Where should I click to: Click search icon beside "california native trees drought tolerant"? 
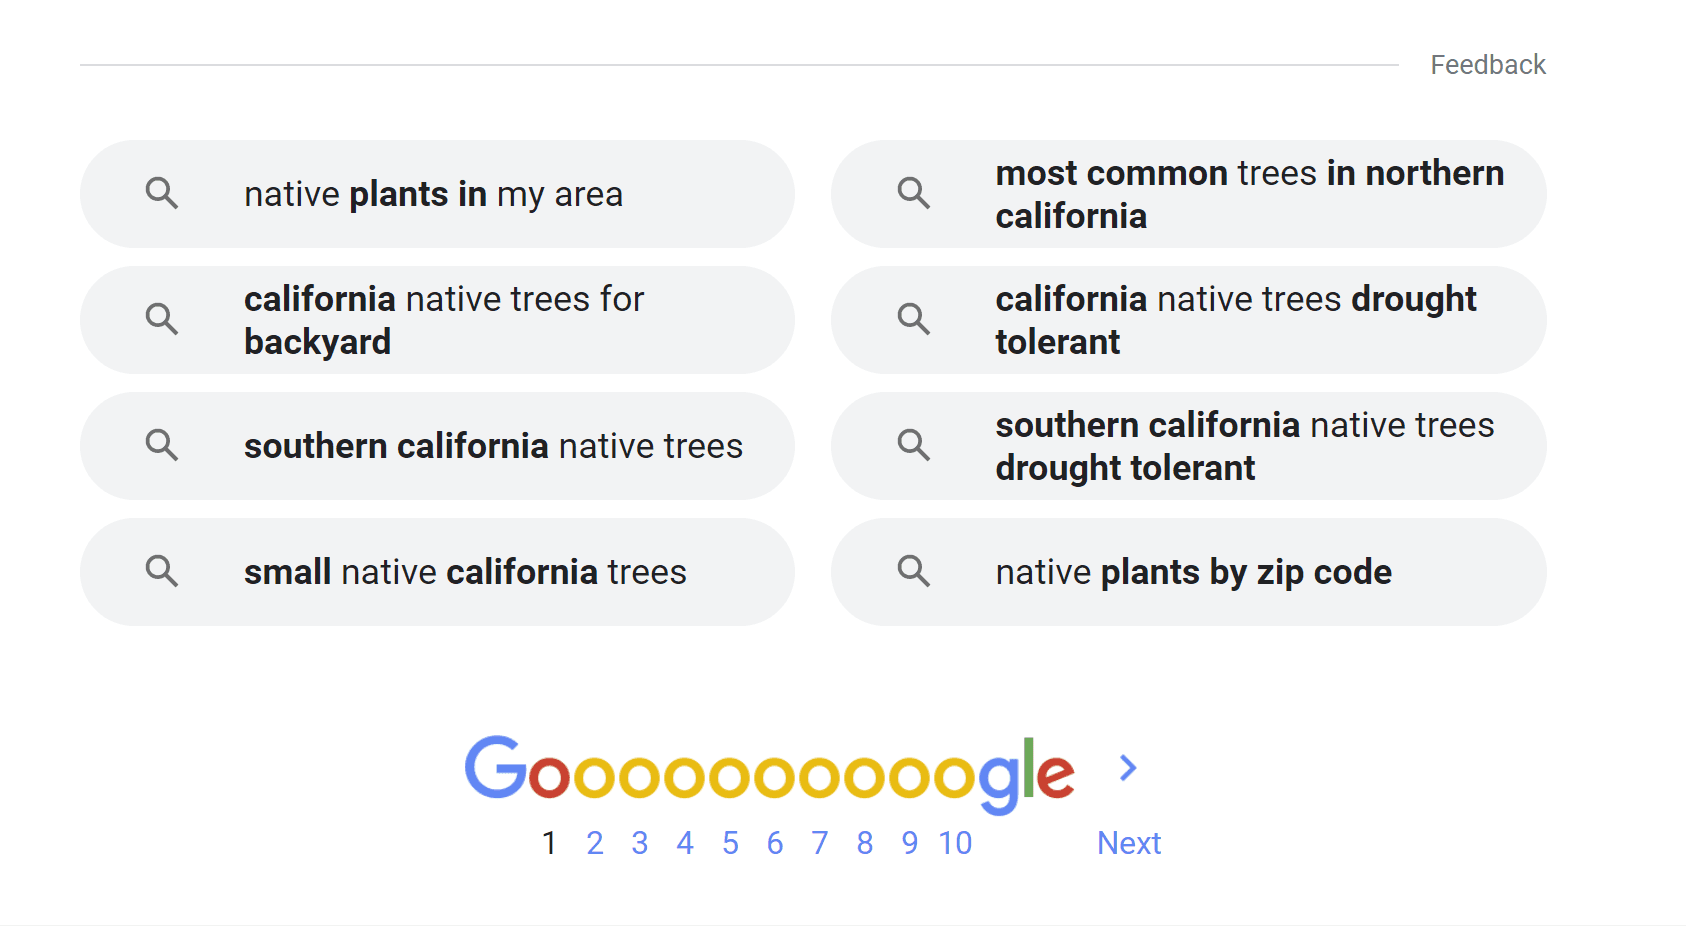(x=913, y=319)
